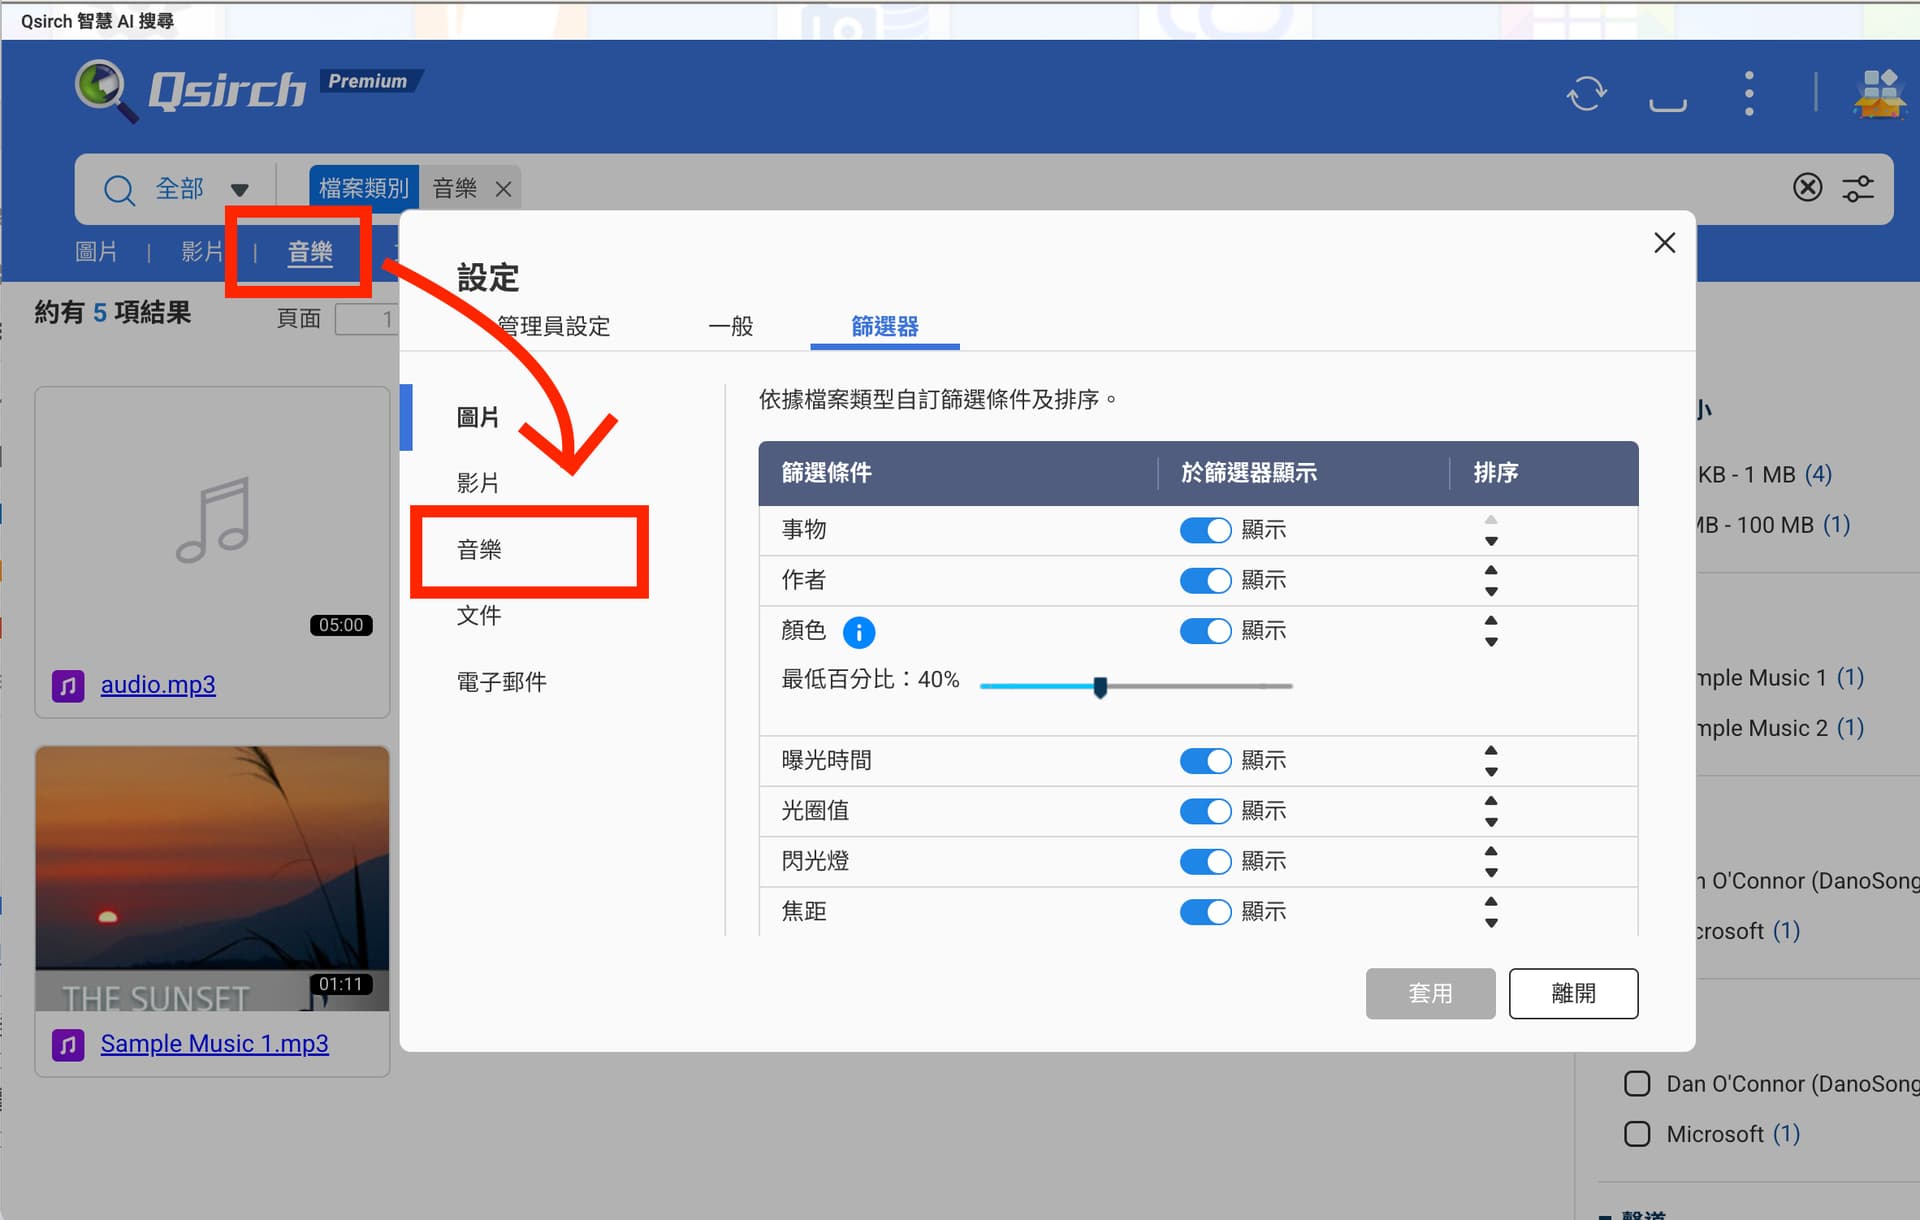Click the refresh sync icon in header
This screenshot has height=1220, width=1920.
click(1586, 94)
